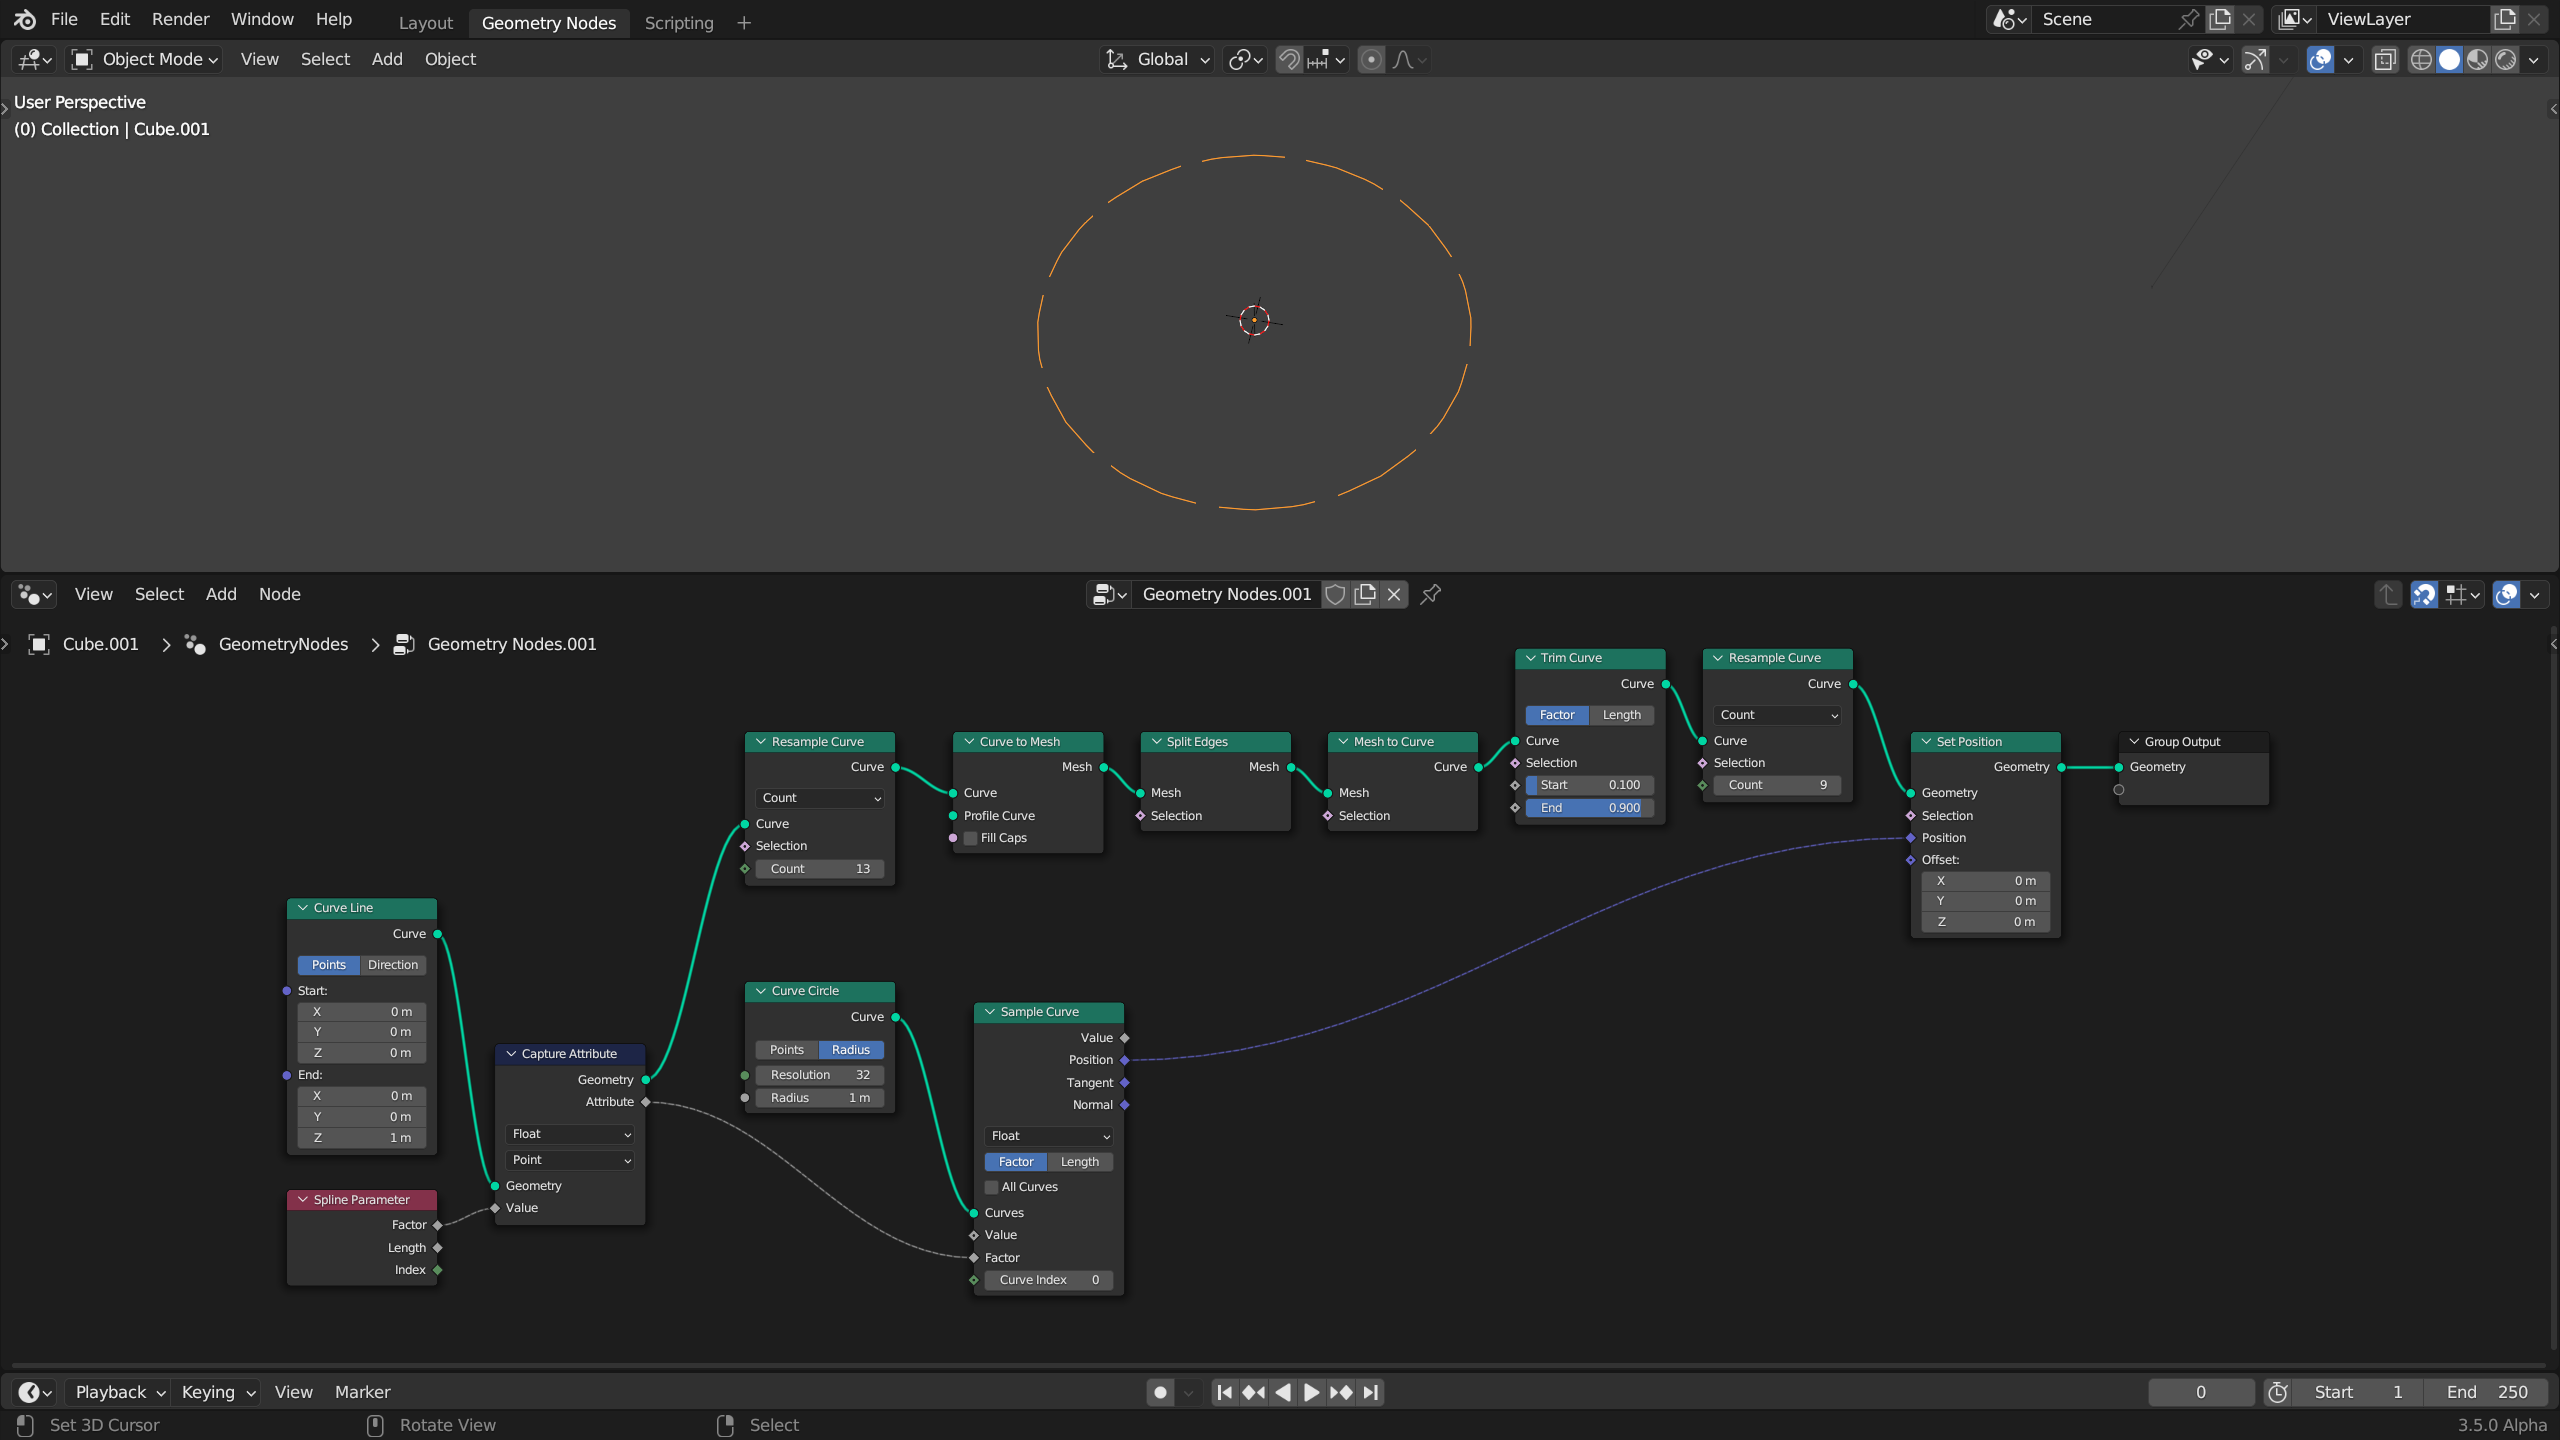Click the node editor Add menu
The height and width of the screenshot is (1440, 2560).
221,594
